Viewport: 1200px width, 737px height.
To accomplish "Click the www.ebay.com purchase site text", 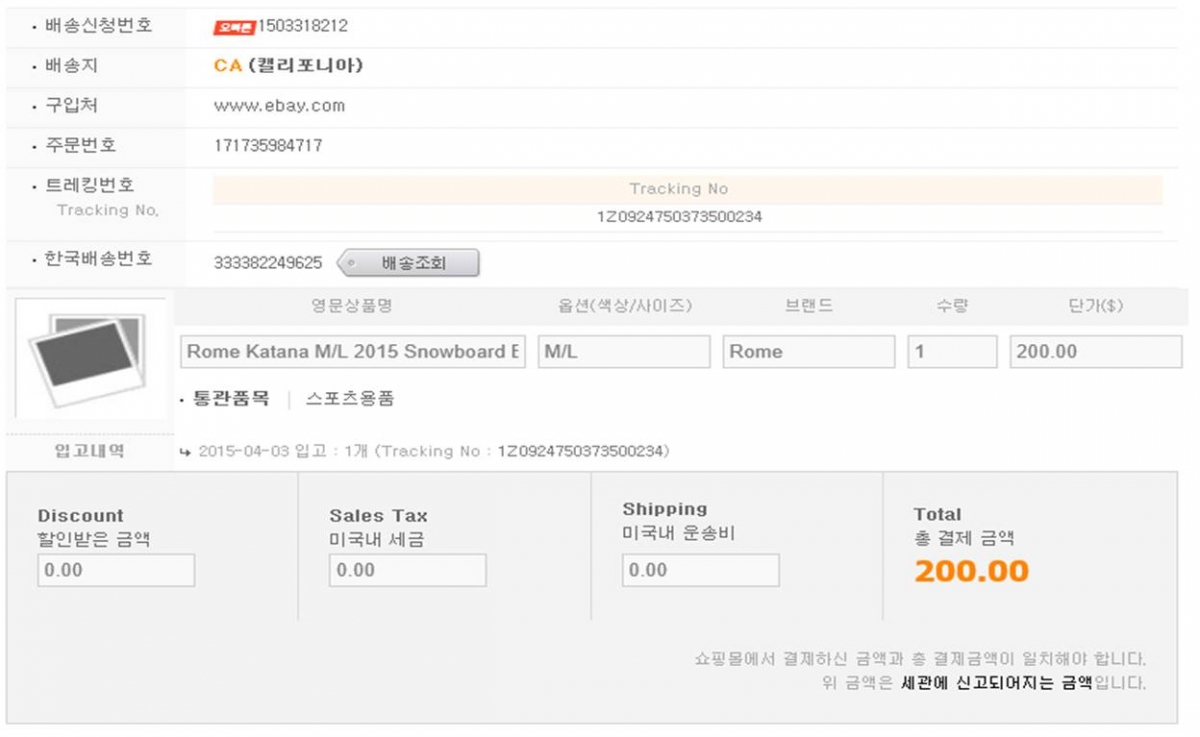I will [279, 106].
